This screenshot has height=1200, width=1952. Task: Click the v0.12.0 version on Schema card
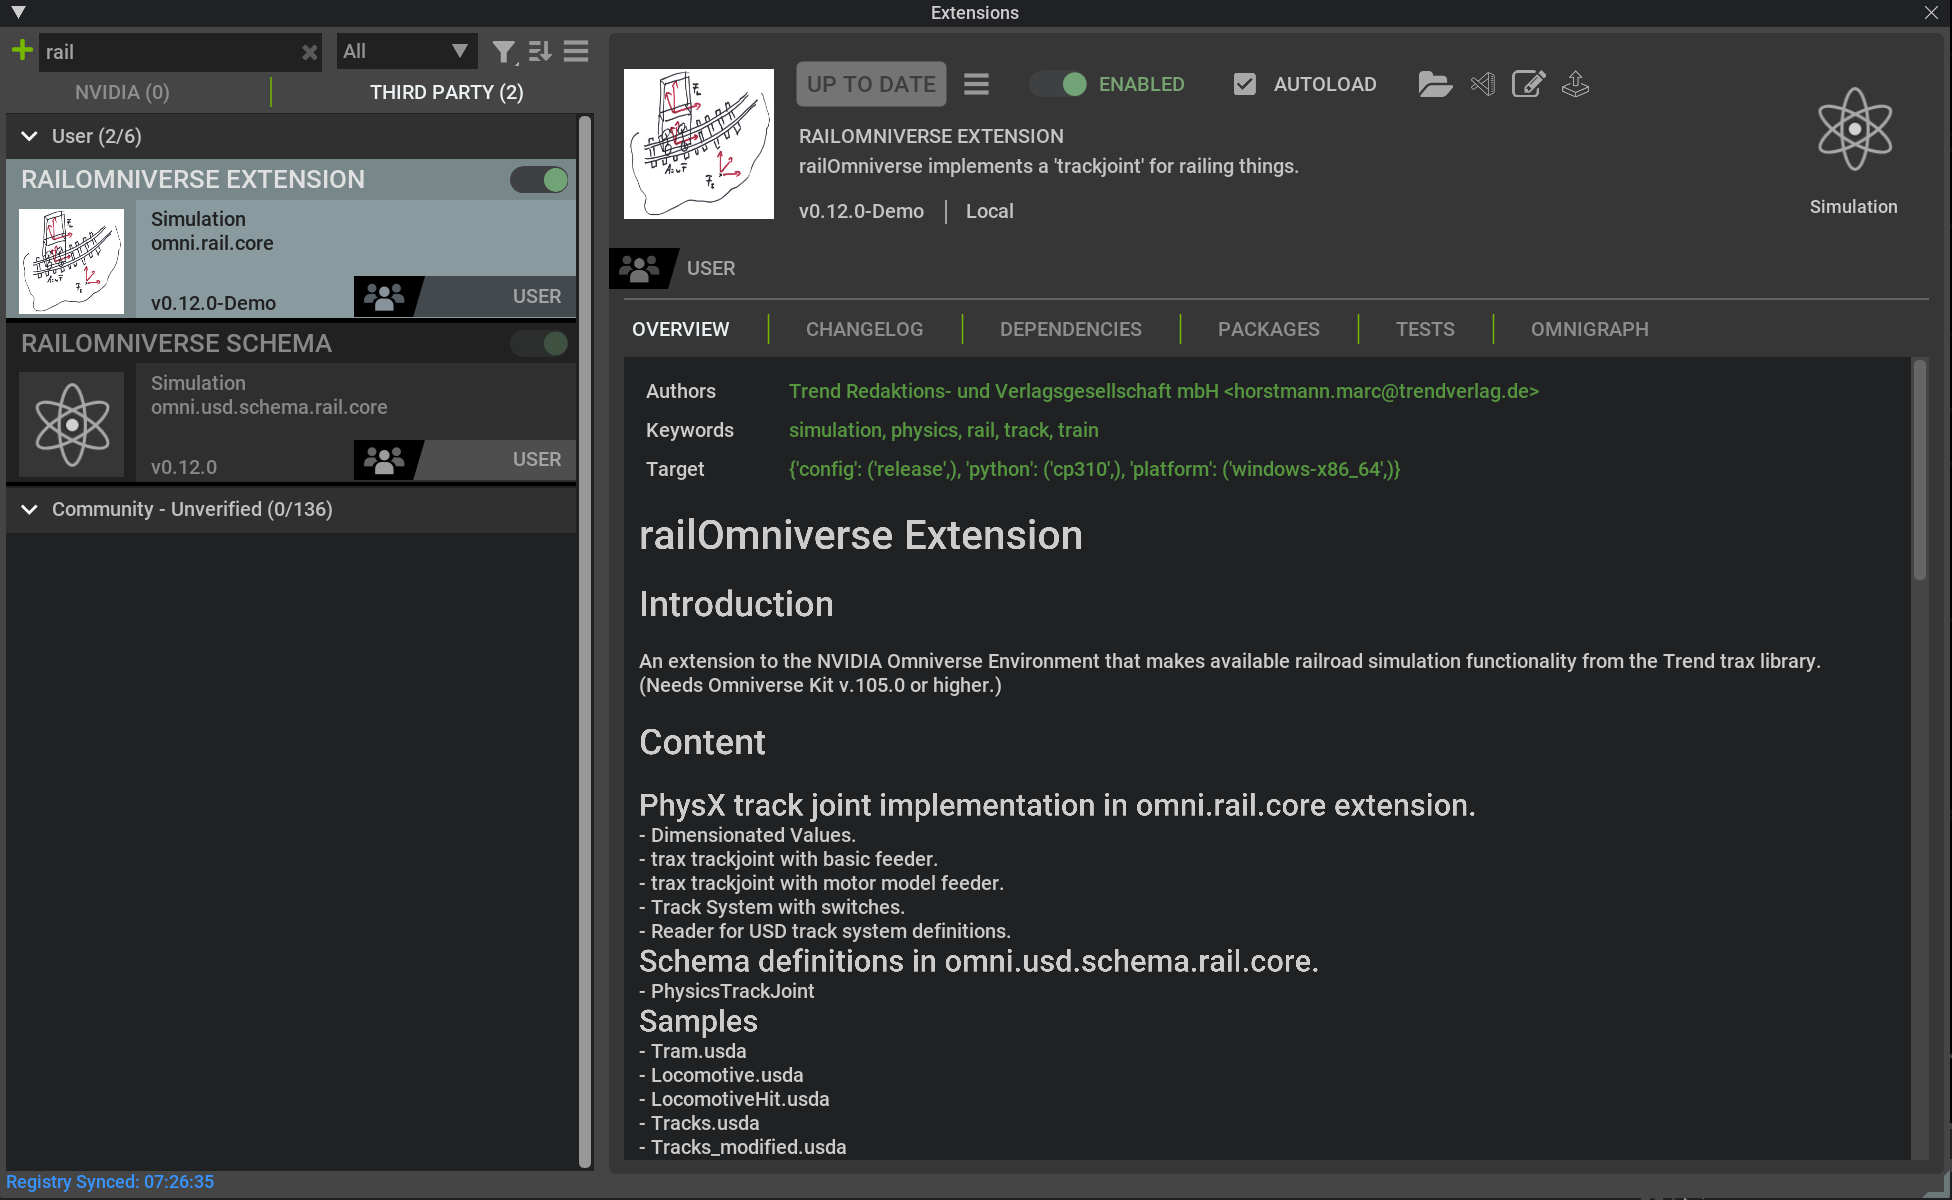tap(184, 467)
